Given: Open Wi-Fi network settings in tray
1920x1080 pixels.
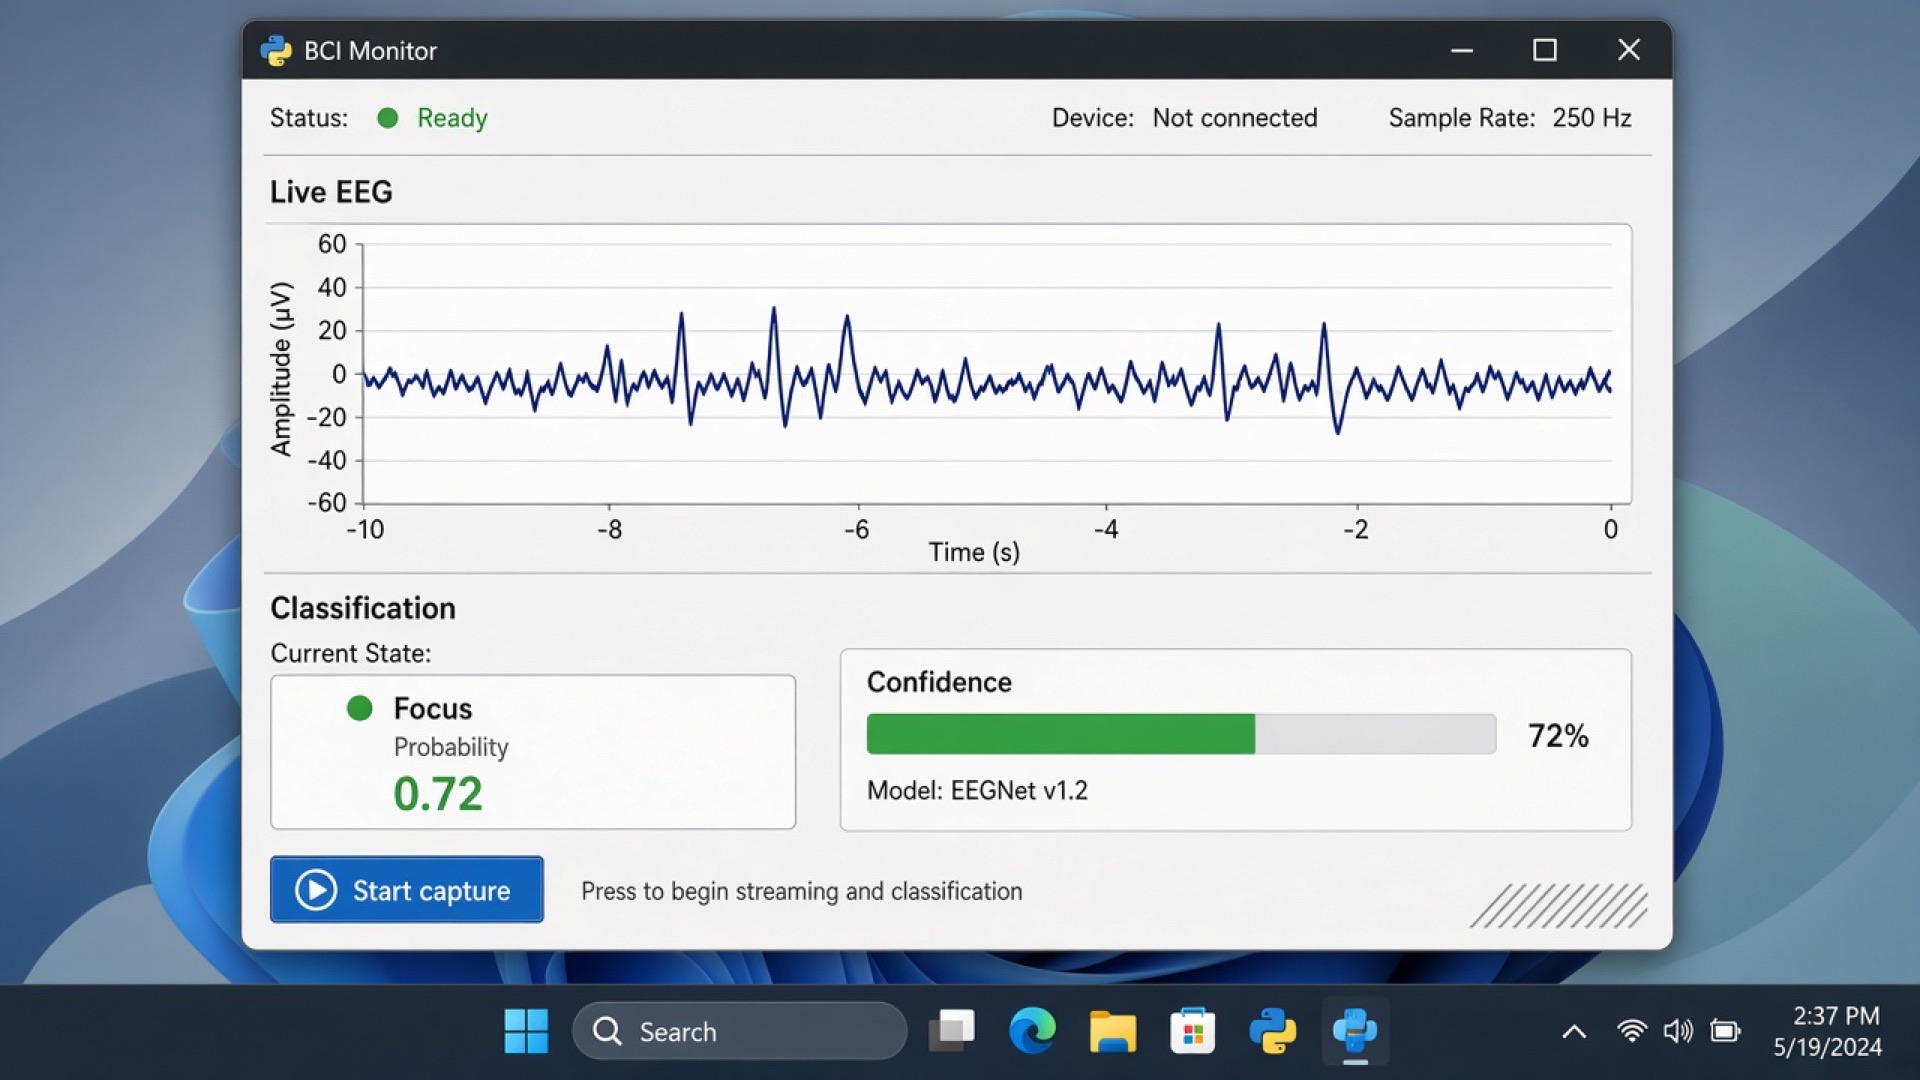Looking at the screenshot, I should click(x=1631, y=1031).
